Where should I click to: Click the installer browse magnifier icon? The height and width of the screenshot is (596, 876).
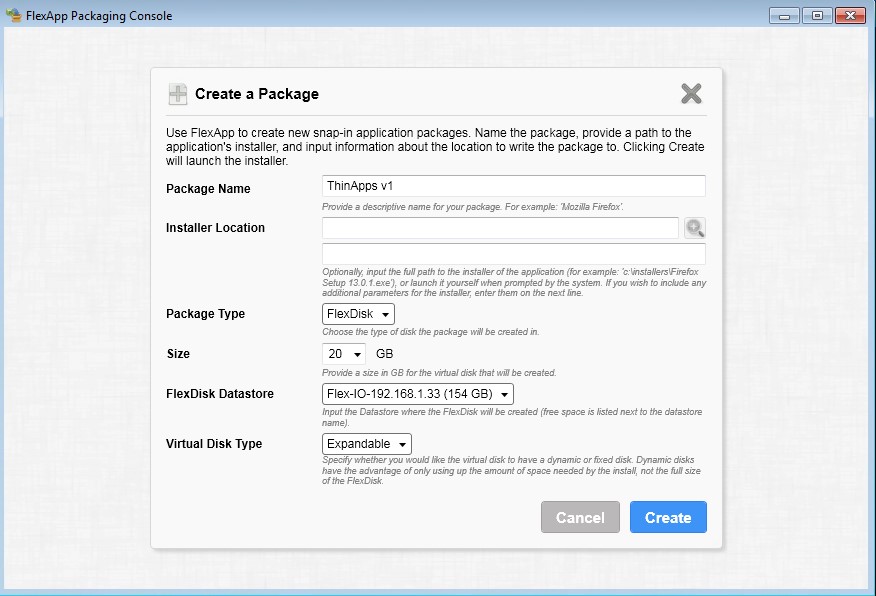695,228
